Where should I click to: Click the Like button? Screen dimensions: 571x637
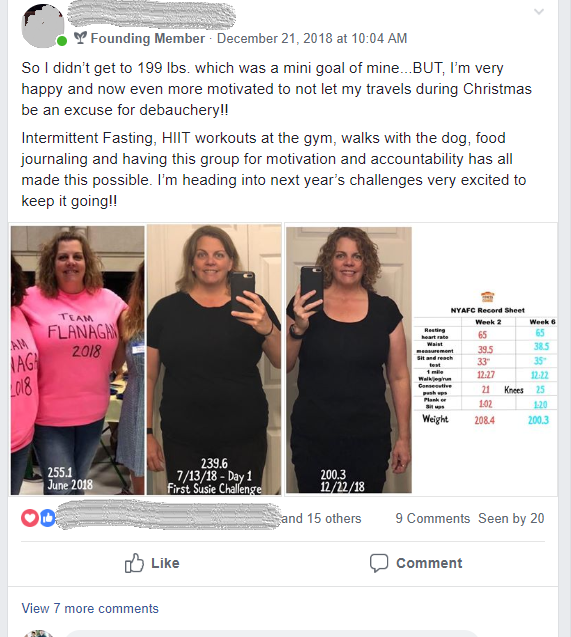tap(152, 563)
